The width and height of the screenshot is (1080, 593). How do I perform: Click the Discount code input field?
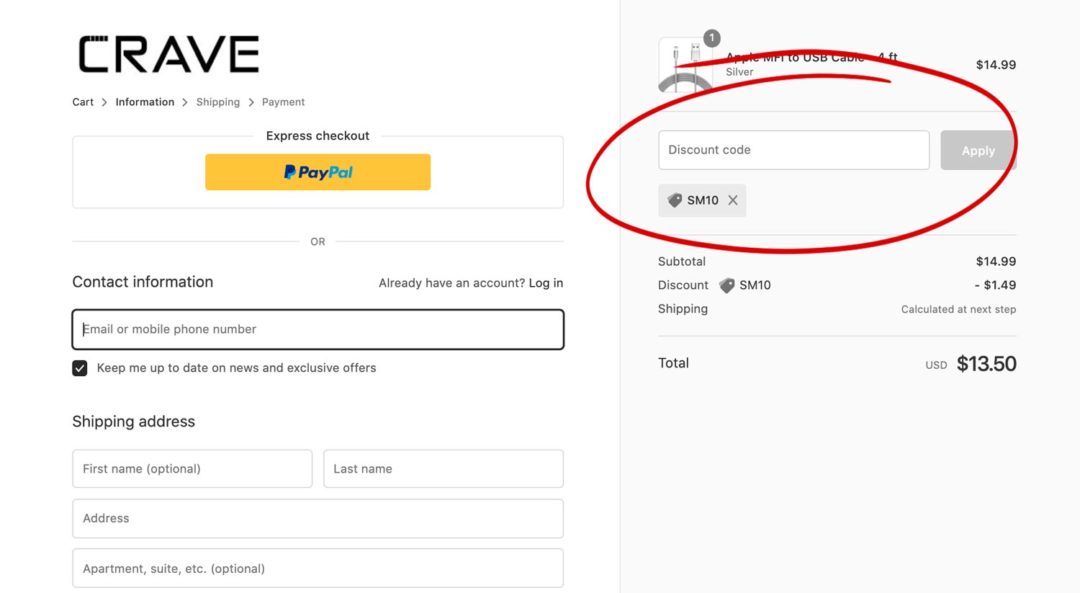pyautogui.click(x=793, y=149)
